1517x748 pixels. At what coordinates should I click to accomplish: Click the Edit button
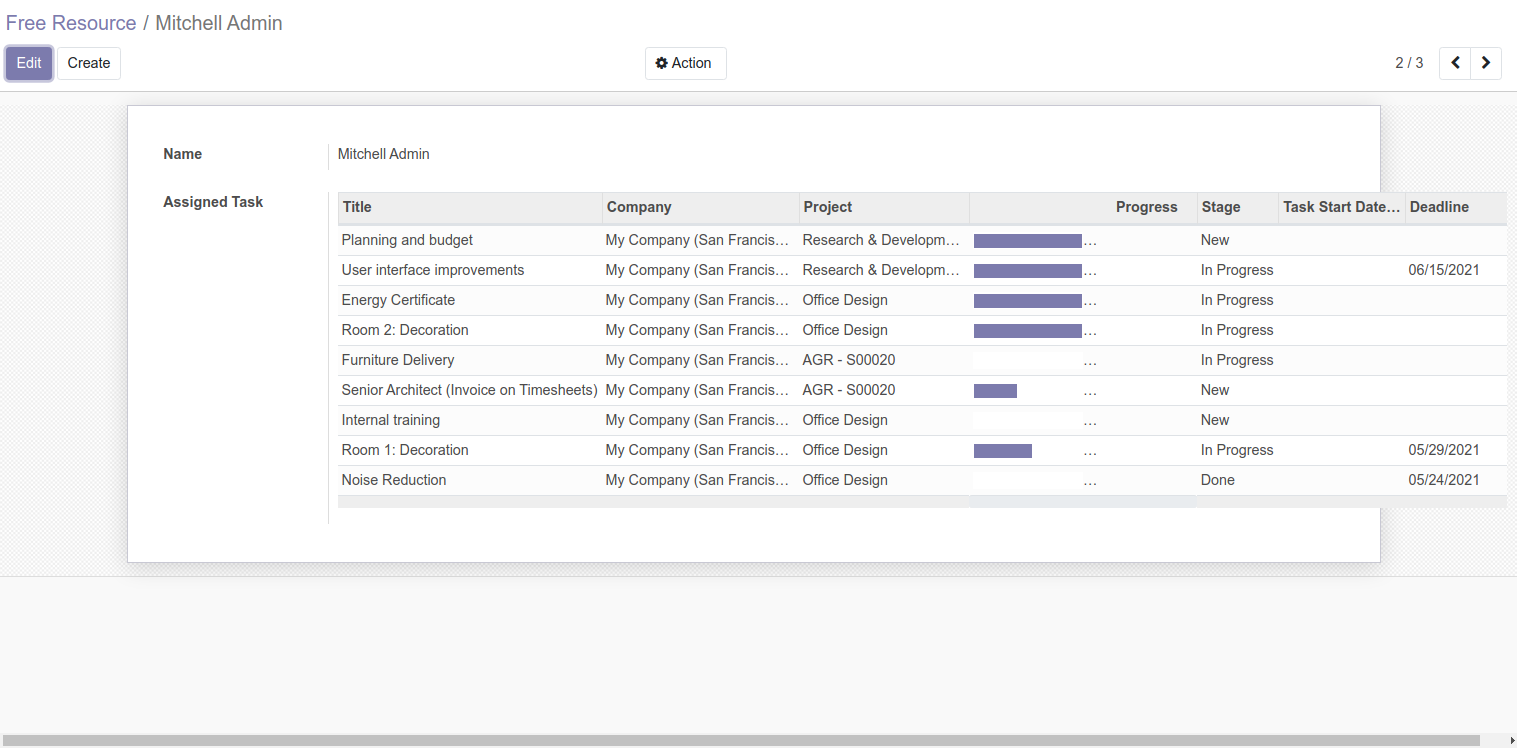[x=29, y=63]
